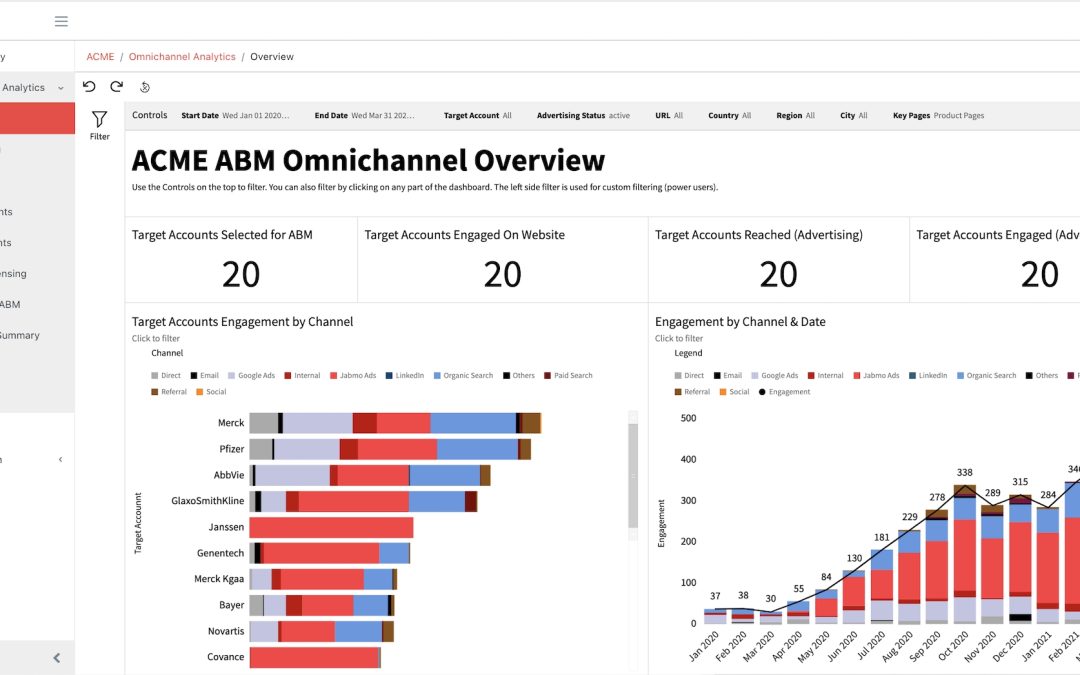1080x675 pixels.
Task: Open the sidebar item ending in 'ensing'
Action: coord(13,273)
